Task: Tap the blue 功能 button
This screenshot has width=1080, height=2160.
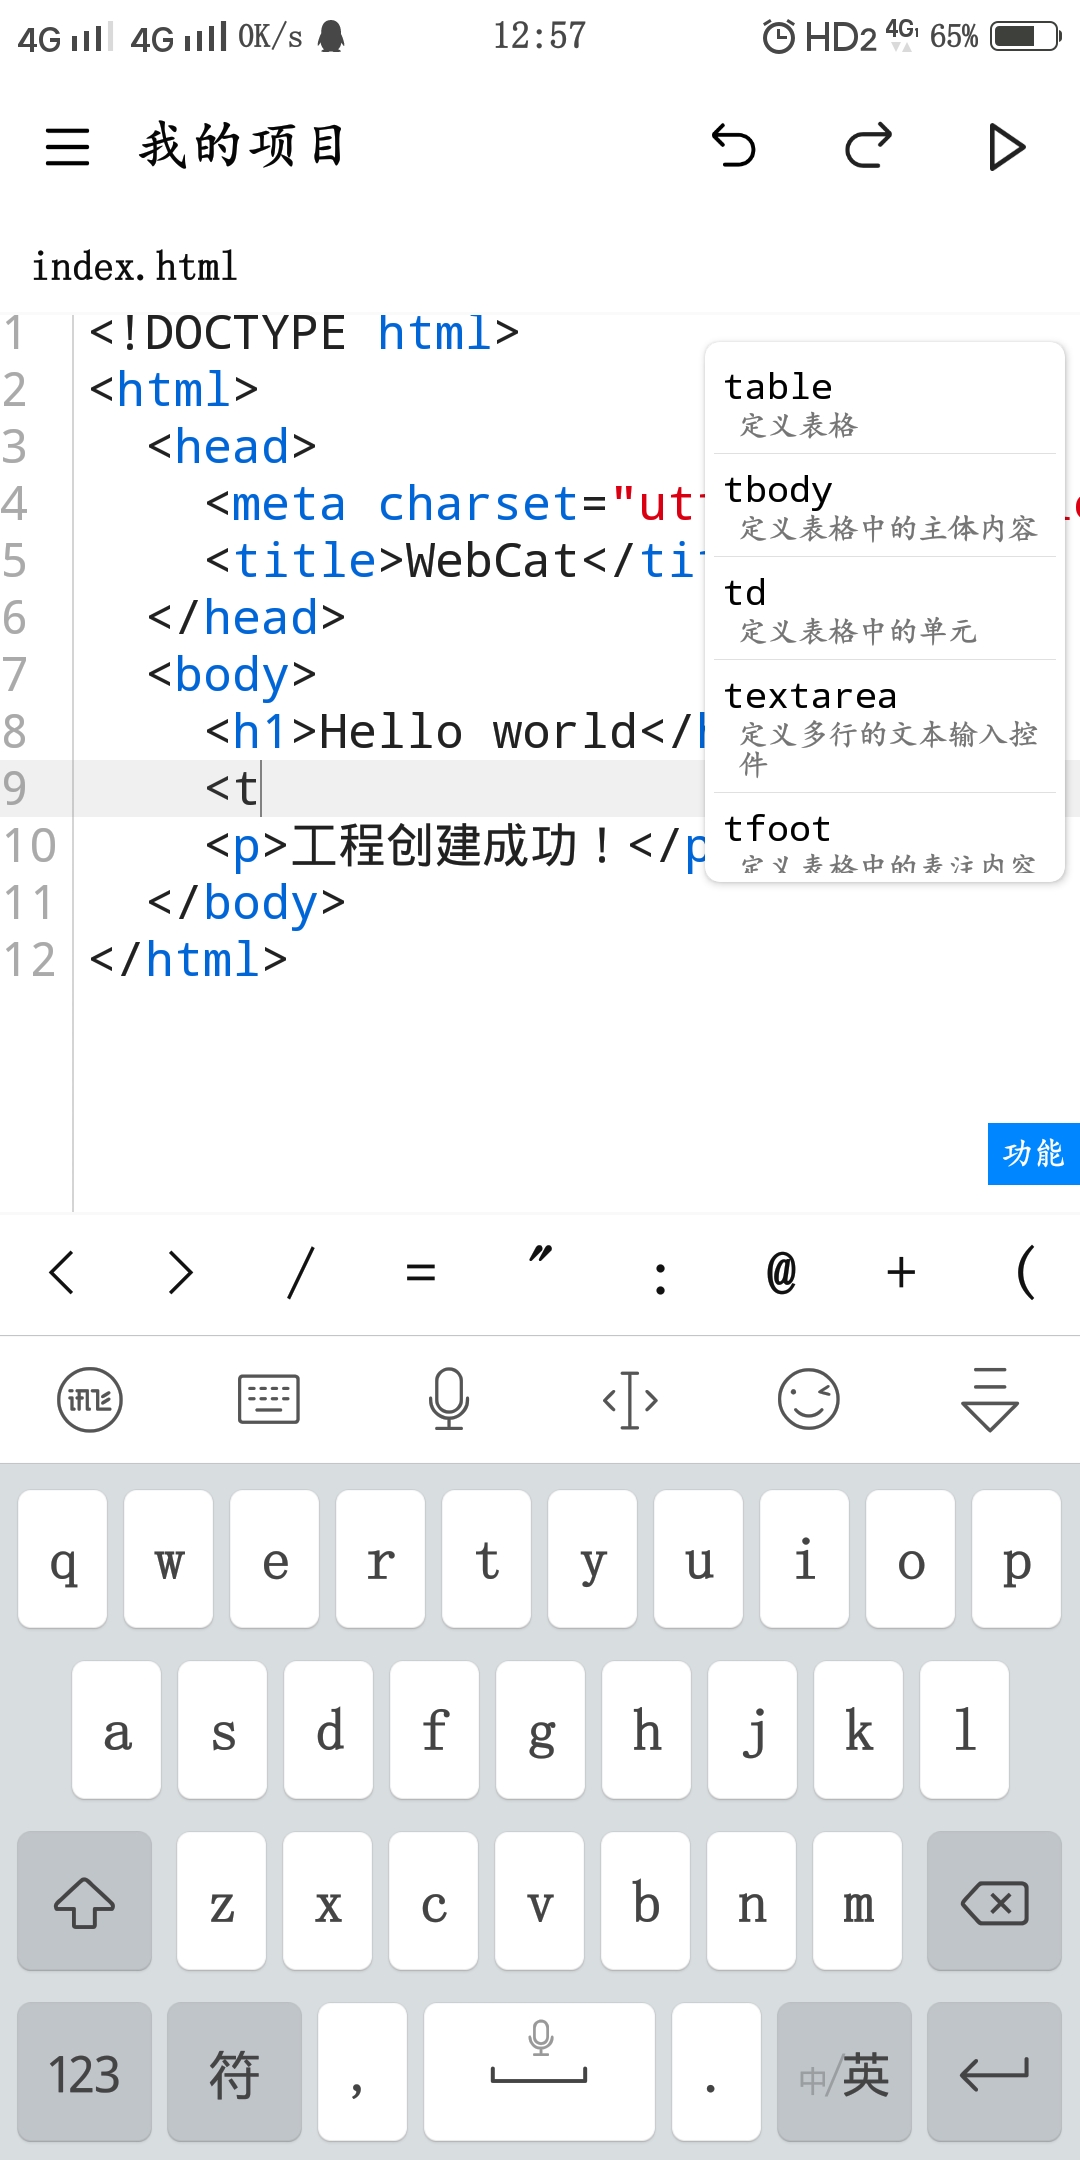Action: point(1034,1154)
